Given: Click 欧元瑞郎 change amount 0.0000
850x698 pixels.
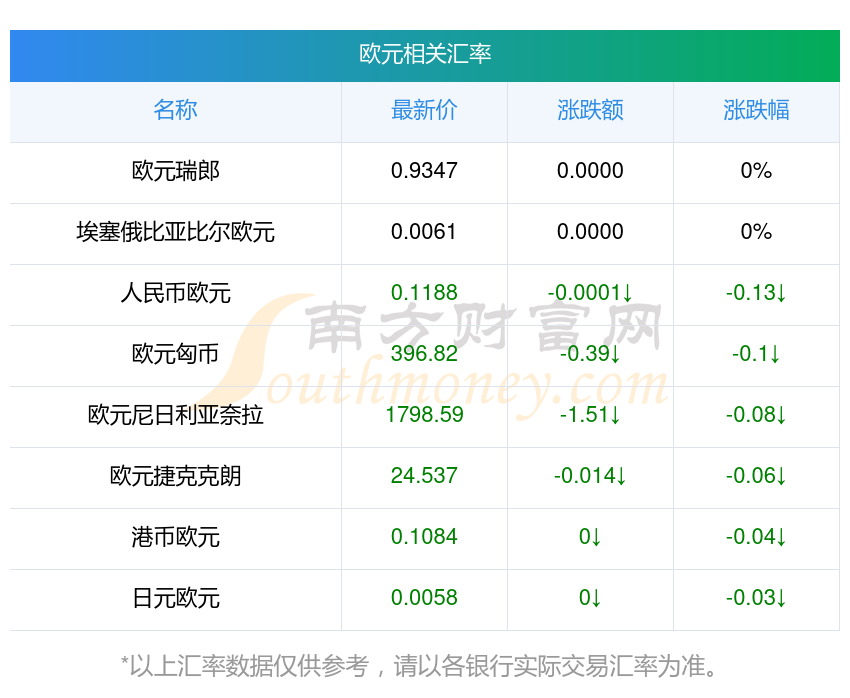Looking at the screenshot, I should pos(590,171).
